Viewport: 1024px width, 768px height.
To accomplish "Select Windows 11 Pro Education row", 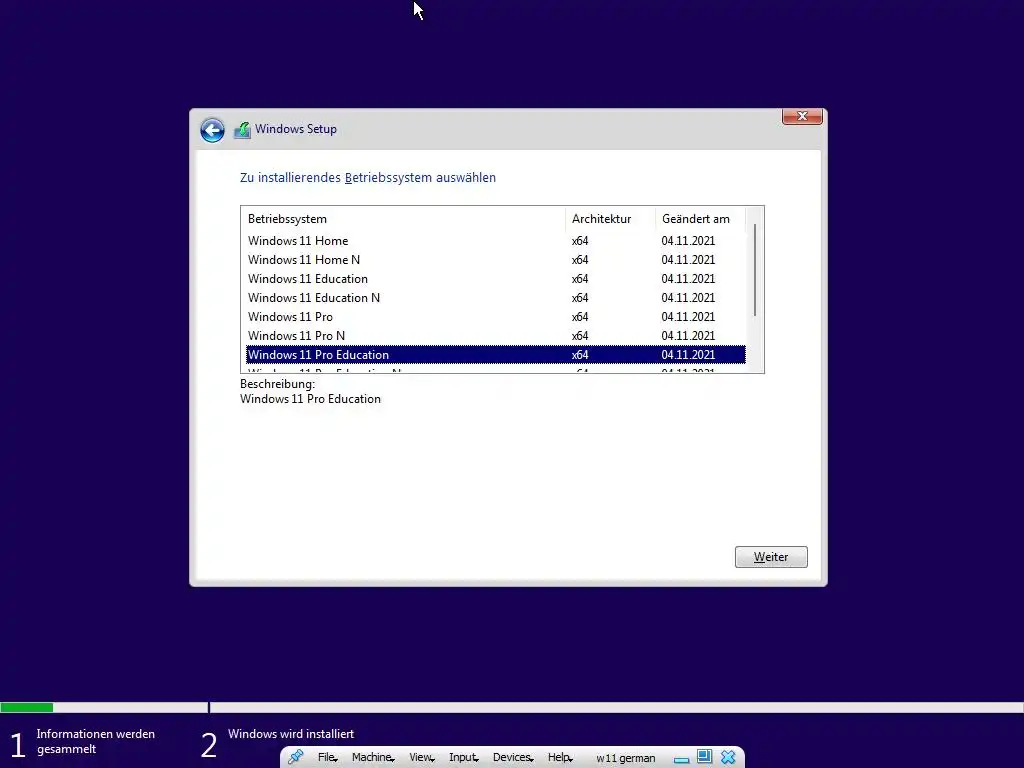I will [496, 355].
